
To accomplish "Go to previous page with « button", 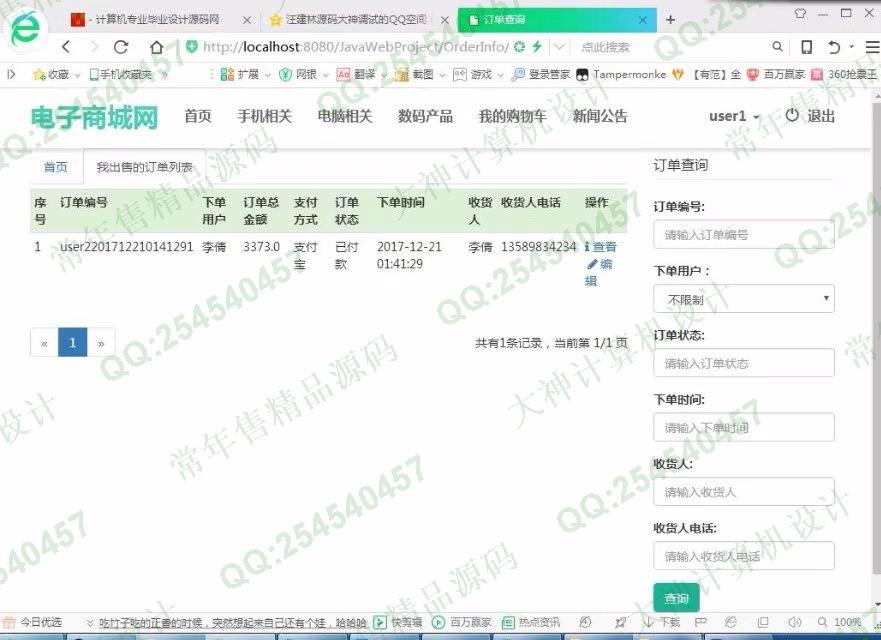I will tap(44, 342).
